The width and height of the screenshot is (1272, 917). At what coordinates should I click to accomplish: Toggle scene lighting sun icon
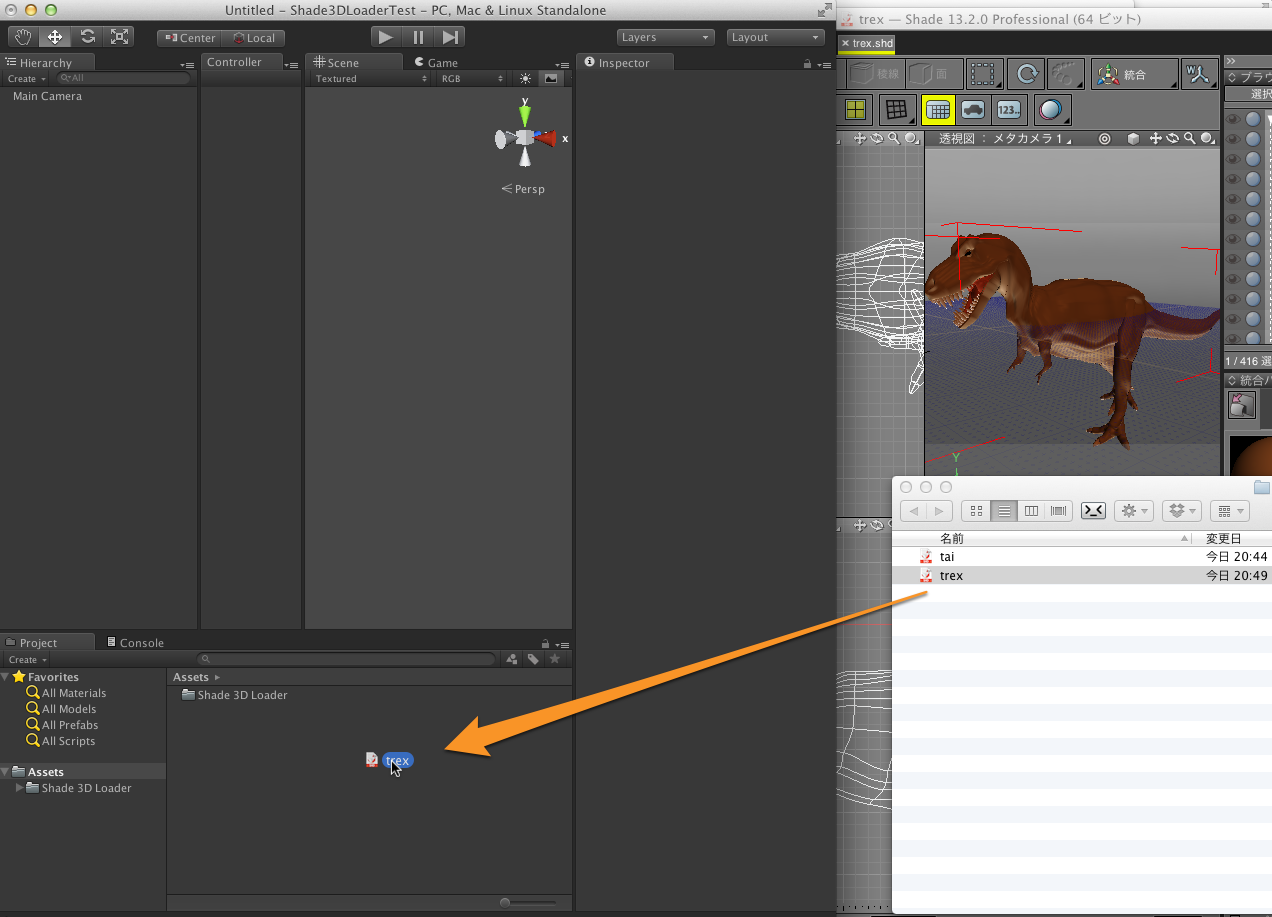coord(526,78)
